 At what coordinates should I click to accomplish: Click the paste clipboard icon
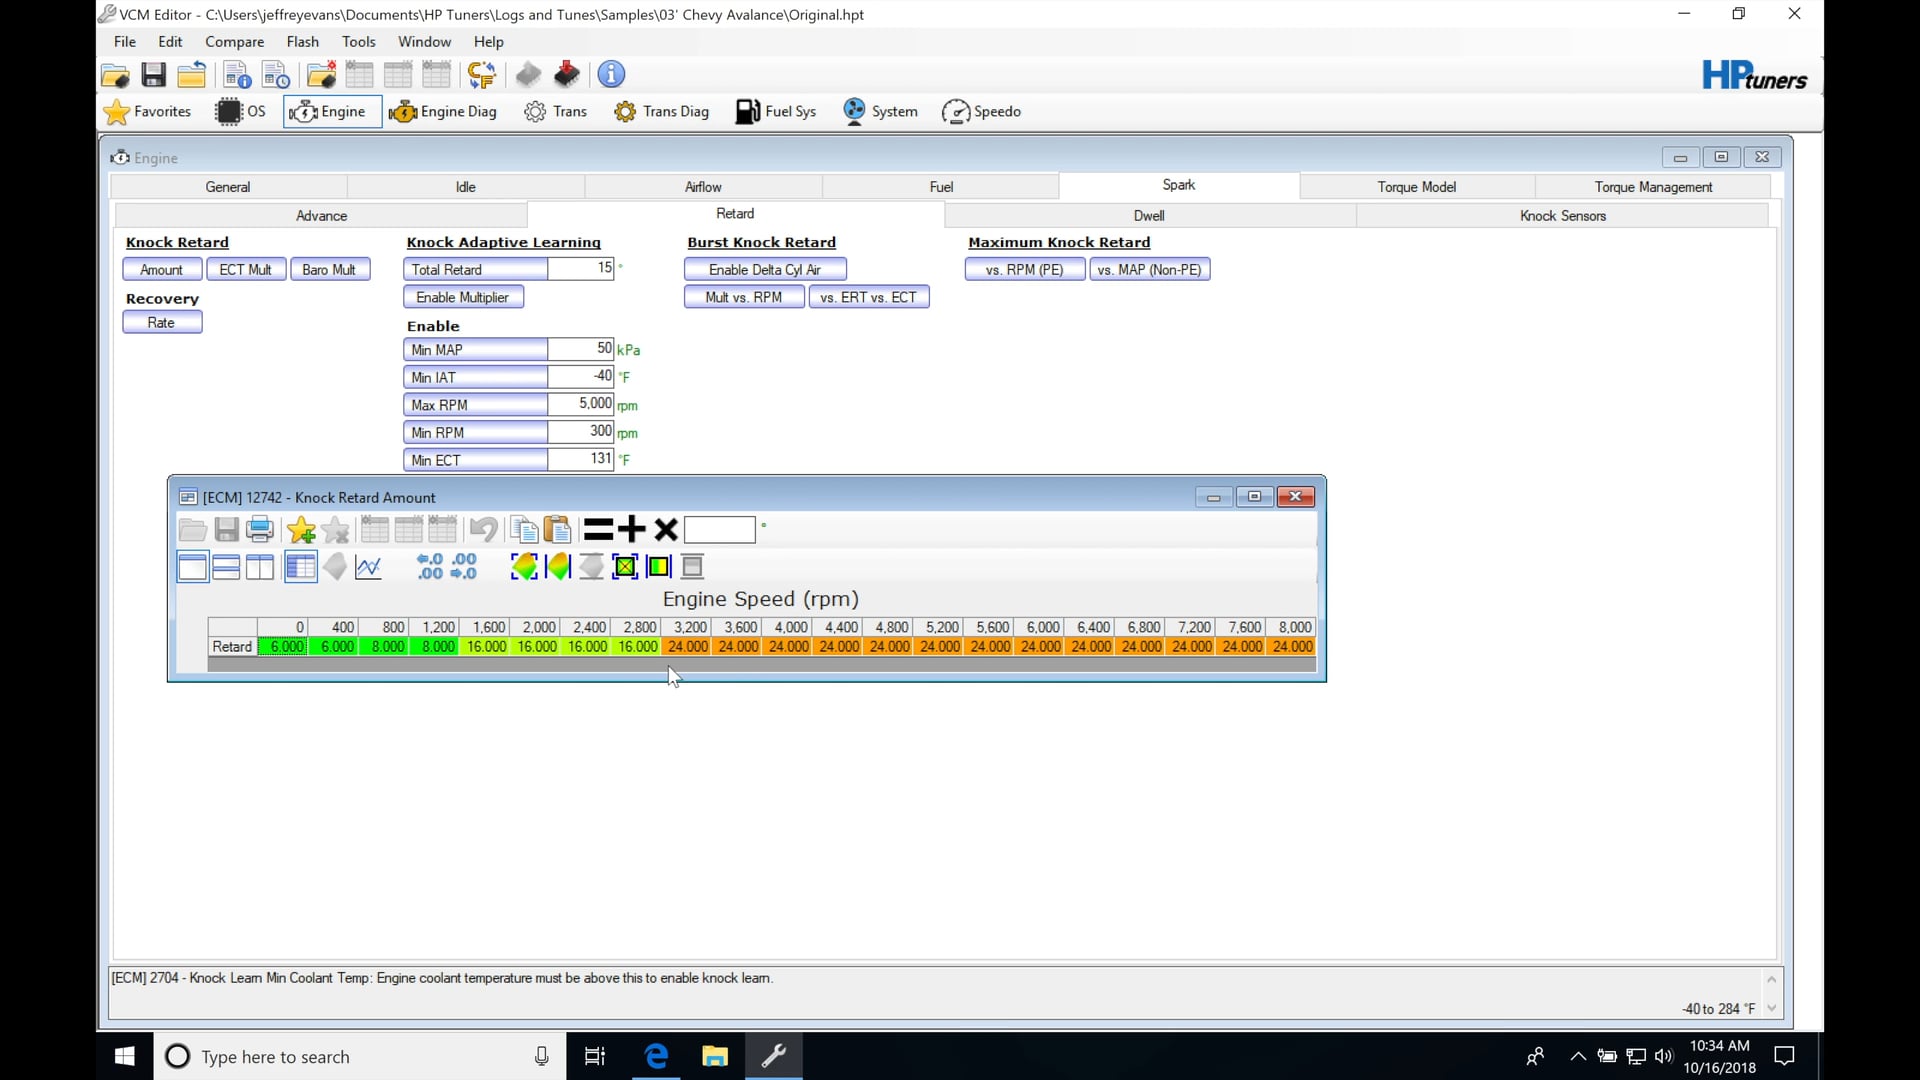[x=557, y=530]
